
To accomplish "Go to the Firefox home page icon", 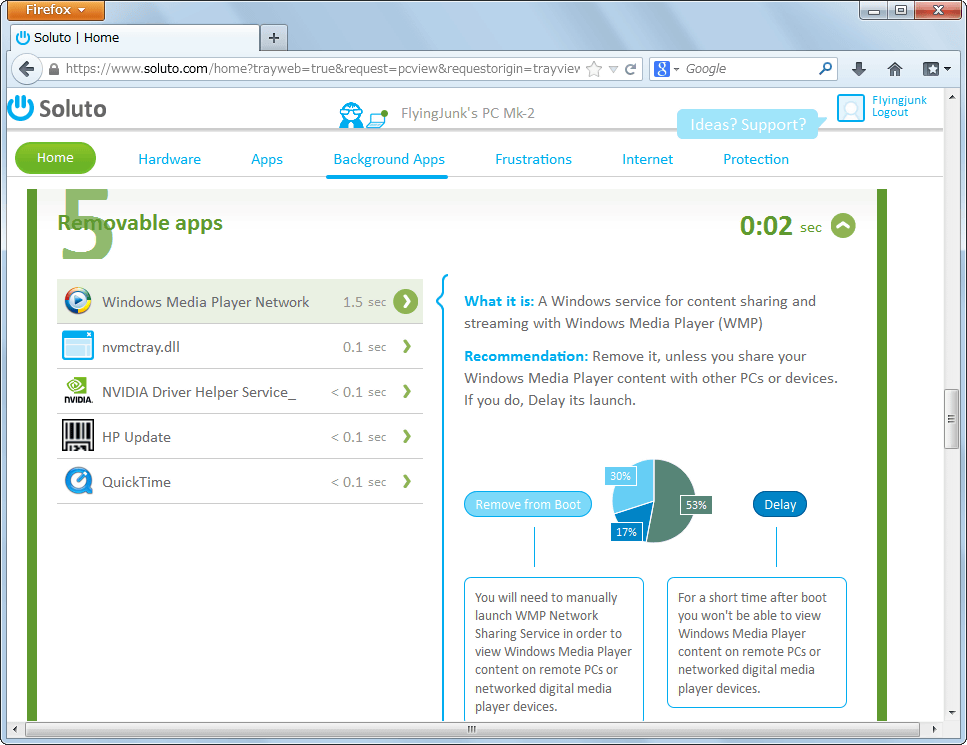I will 895,69.
